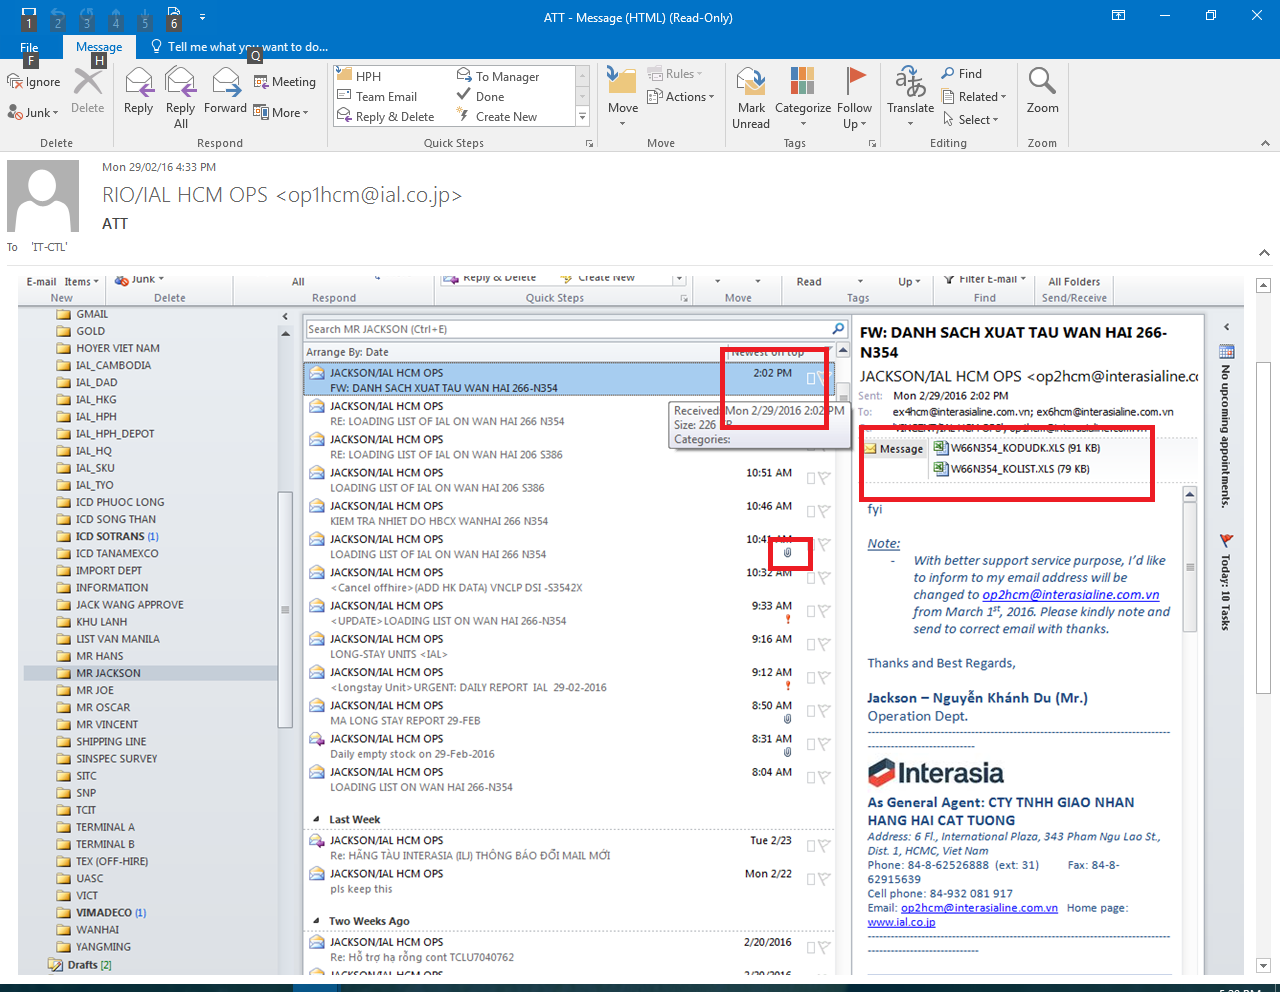
Task: Go to next item with the down arrow
Action: [145, 17]
